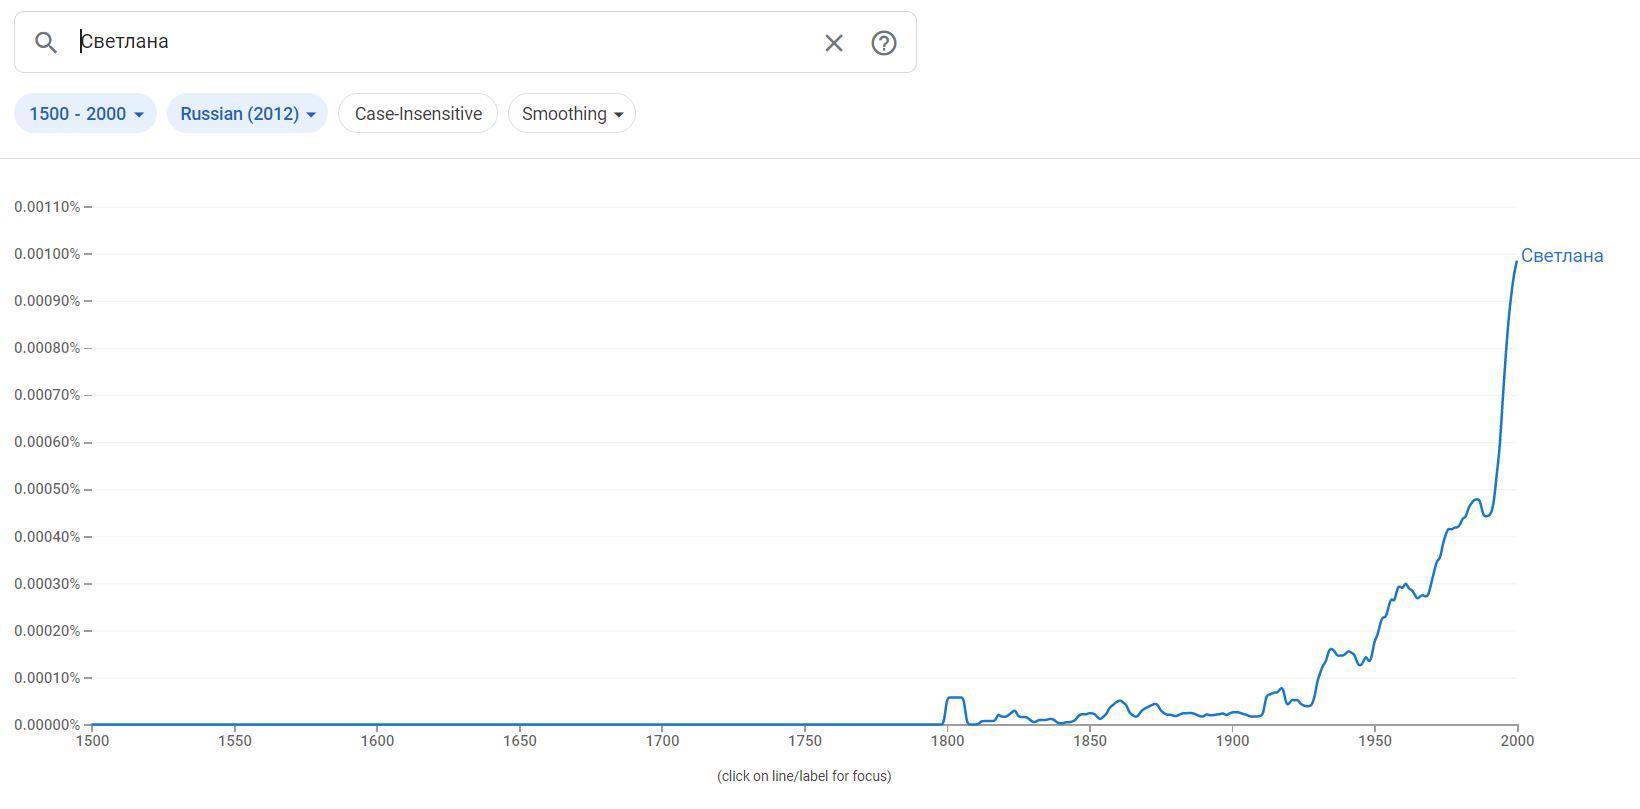Select the 1800 year label on the x-axis
Screen dimensions: 1640x809
(x=947, y=741)
